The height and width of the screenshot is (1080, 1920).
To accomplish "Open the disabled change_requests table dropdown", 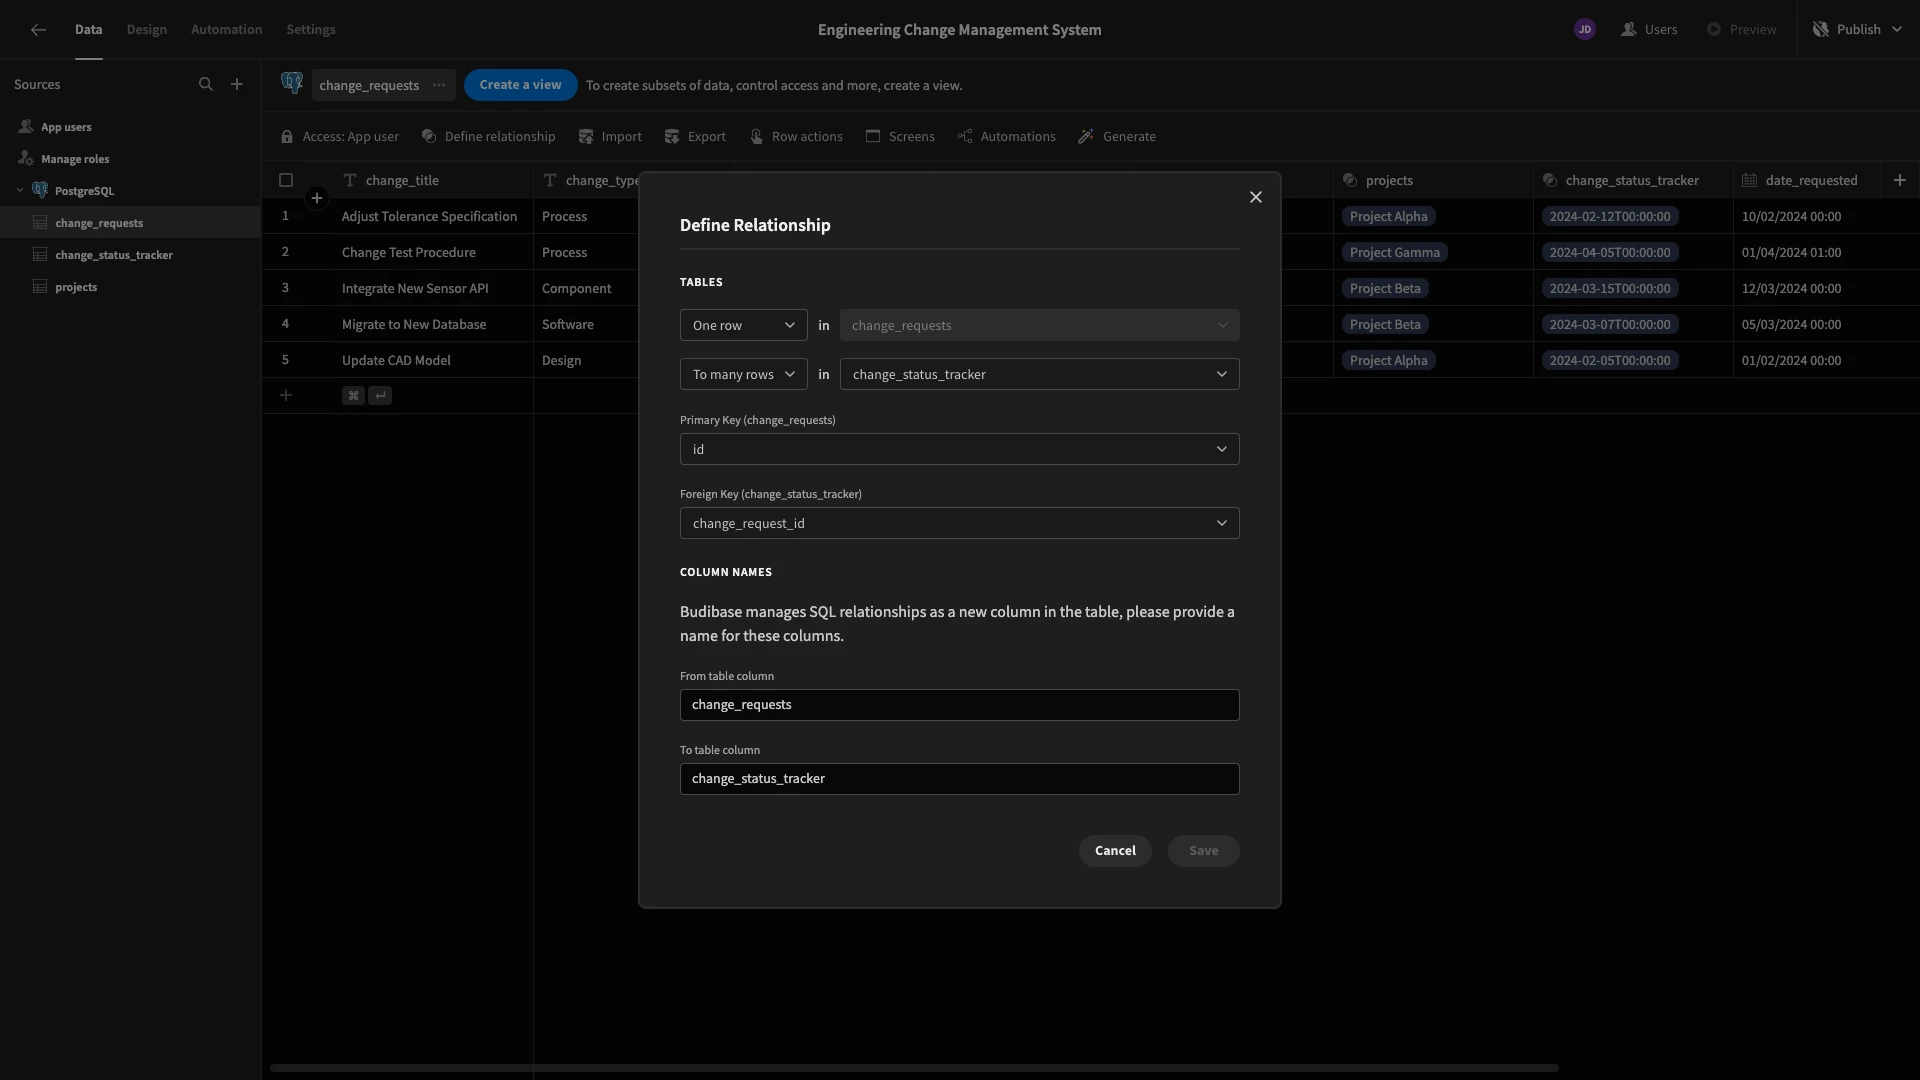I will pyautogui.click(x=1039, y=325).
